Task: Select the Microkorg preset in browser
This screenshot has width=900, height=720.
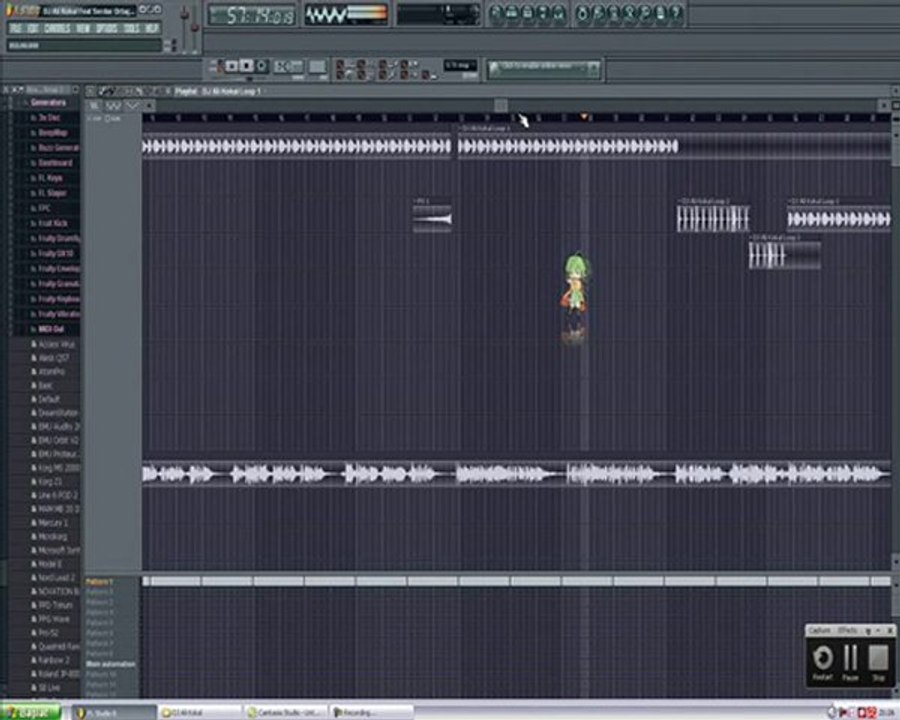Action: (52, 537)
